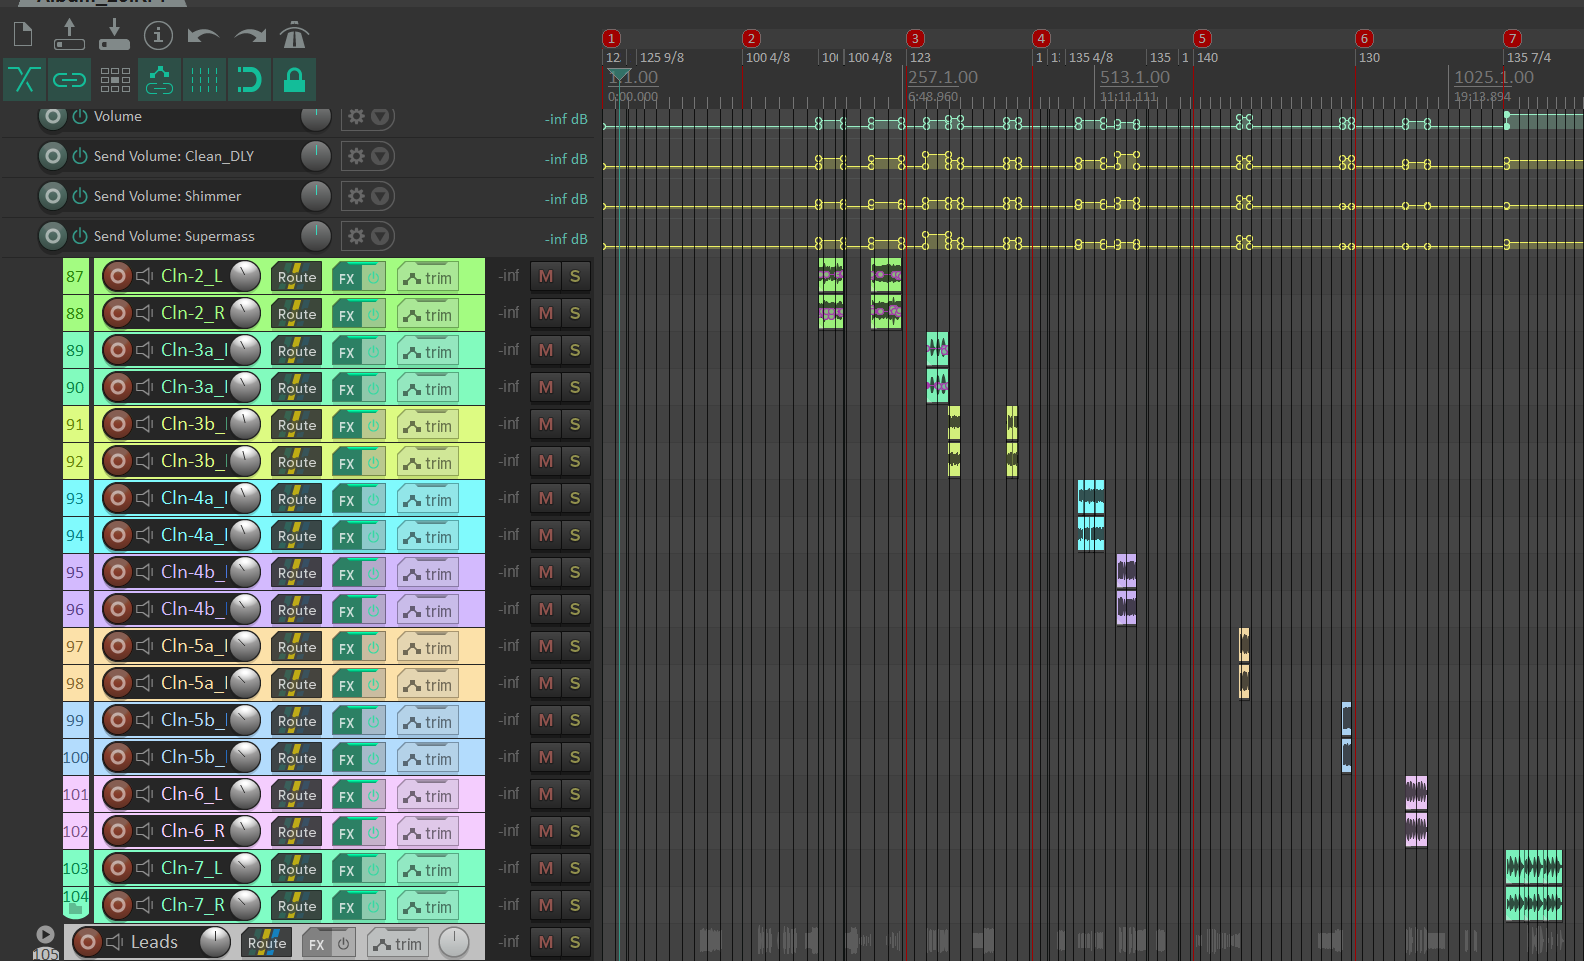
Task: Click the Save Project icon
Action: point(114,34)
